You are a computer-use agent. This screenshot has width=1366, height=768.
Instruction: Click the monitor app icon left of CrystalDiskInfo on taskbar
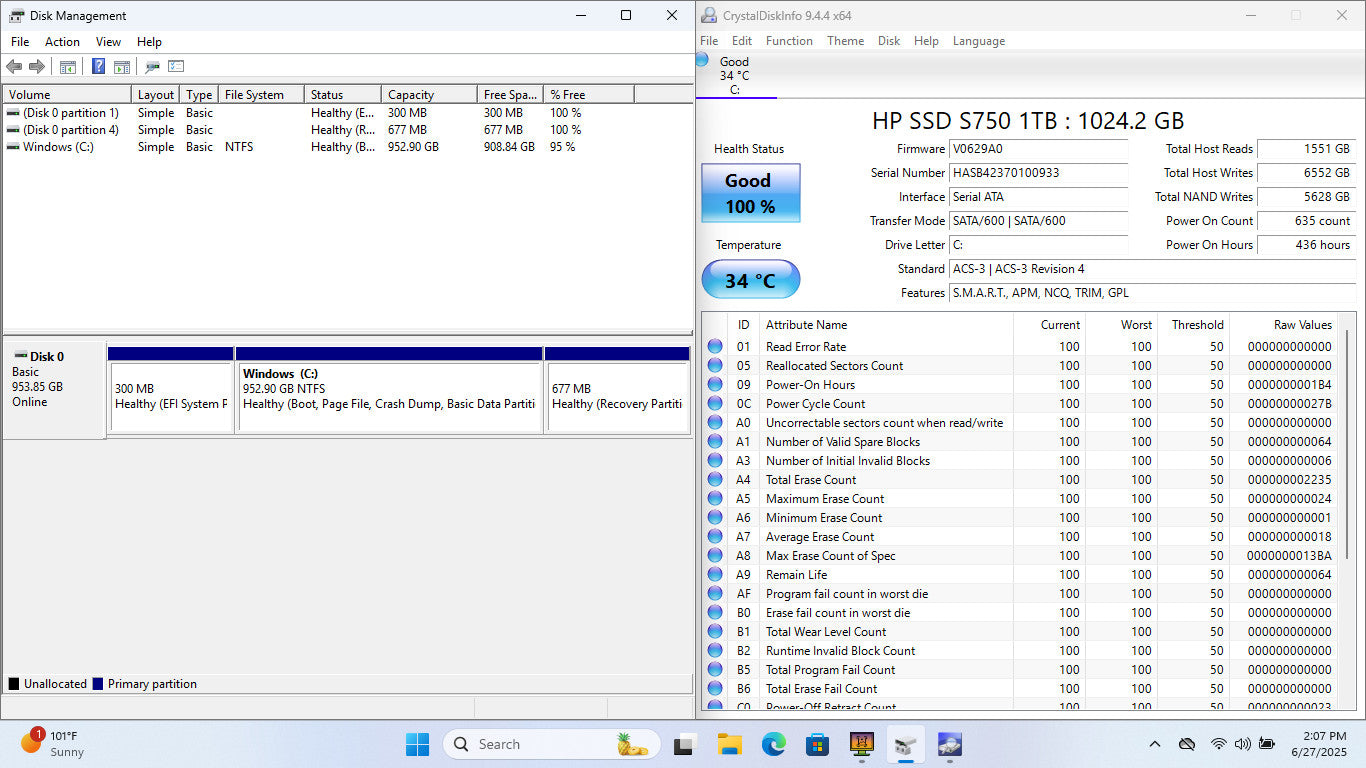tap(861, 744)
